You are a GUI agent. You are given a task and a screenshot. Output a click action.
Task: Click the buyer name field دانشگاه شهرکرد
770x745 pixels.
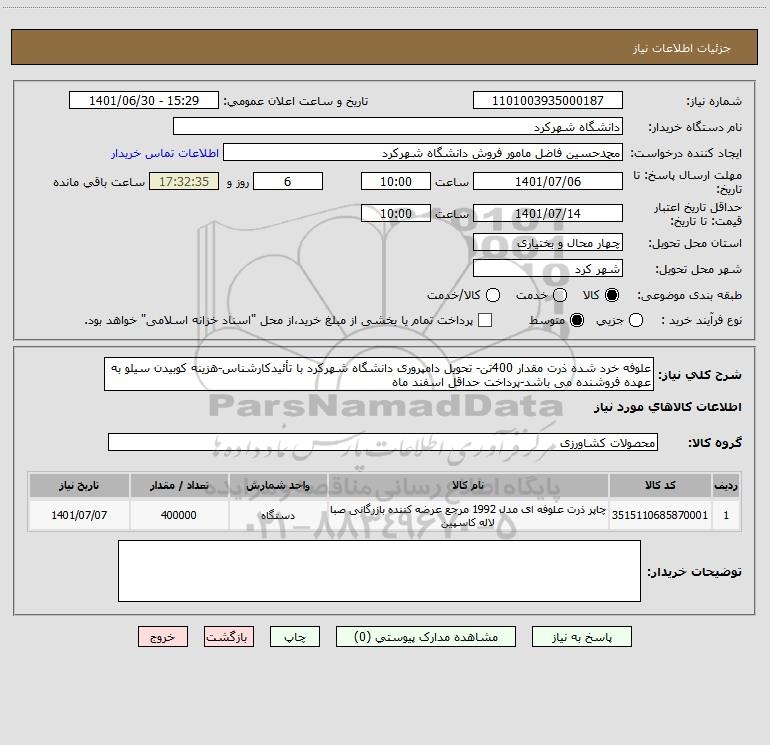point(398,127)
